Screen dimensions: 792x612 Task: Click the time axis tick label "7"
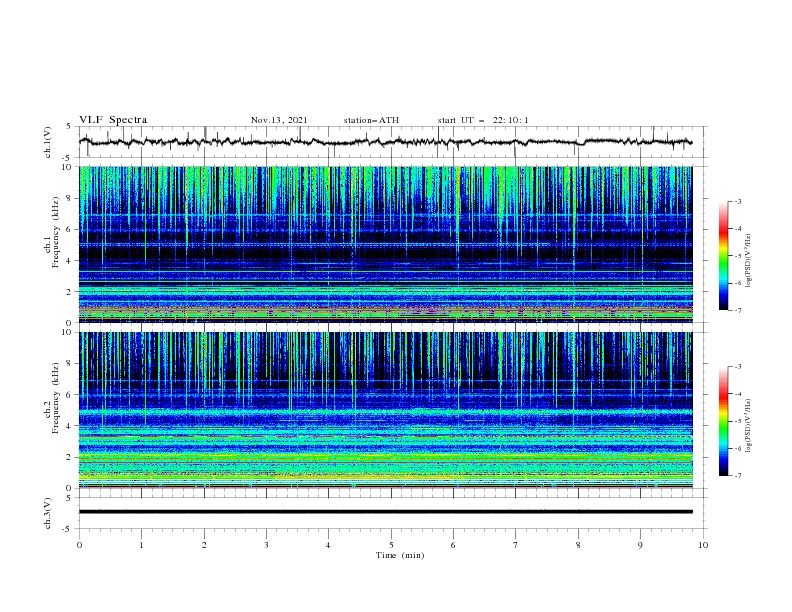[x=515, y=545]
